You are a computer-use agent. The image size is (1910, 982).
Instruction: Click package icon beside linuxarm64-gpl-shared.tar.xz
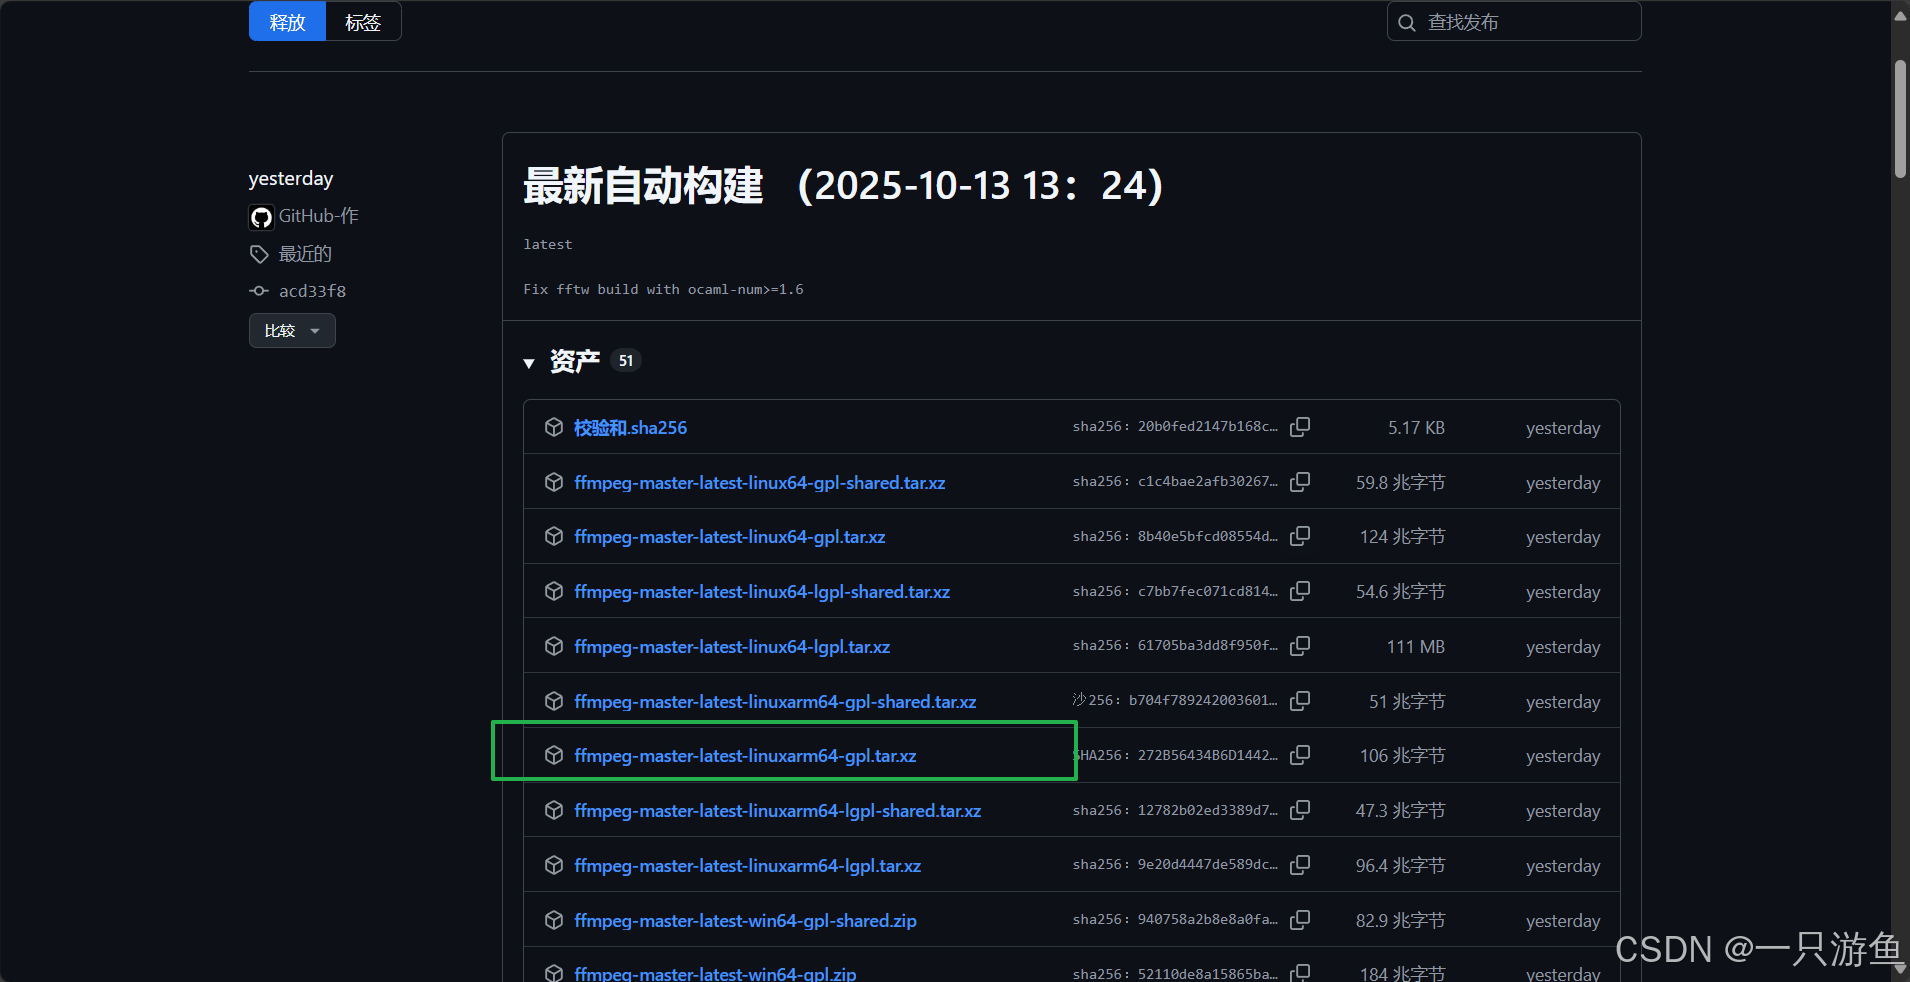point(554,701)
